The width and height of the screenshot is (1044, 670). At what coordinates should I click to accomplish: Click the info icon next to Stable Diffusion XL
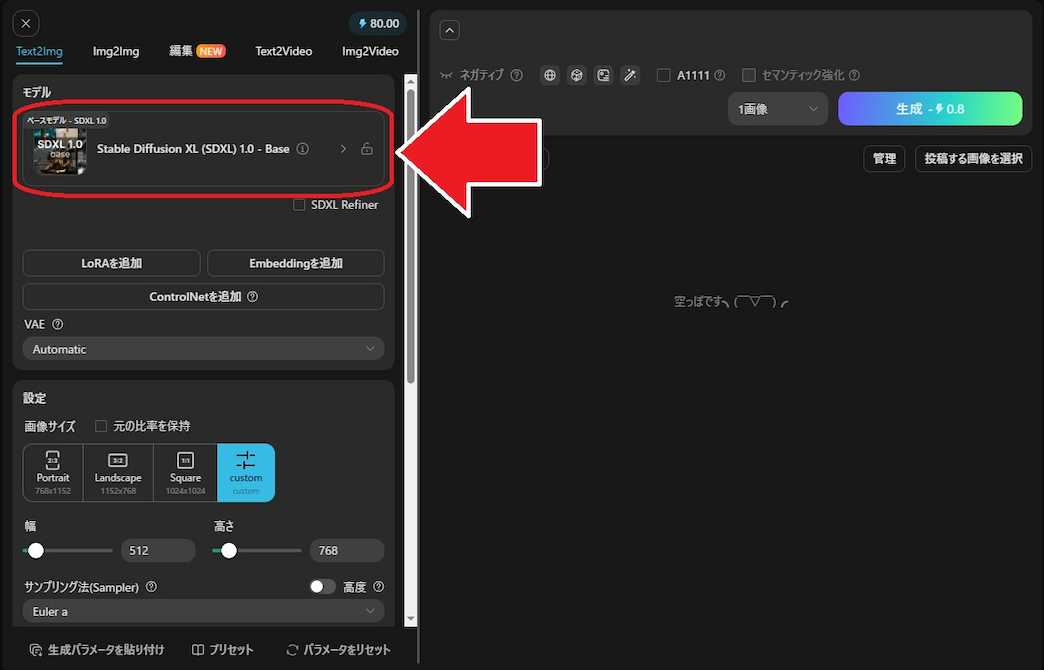(x=302, y=147)
